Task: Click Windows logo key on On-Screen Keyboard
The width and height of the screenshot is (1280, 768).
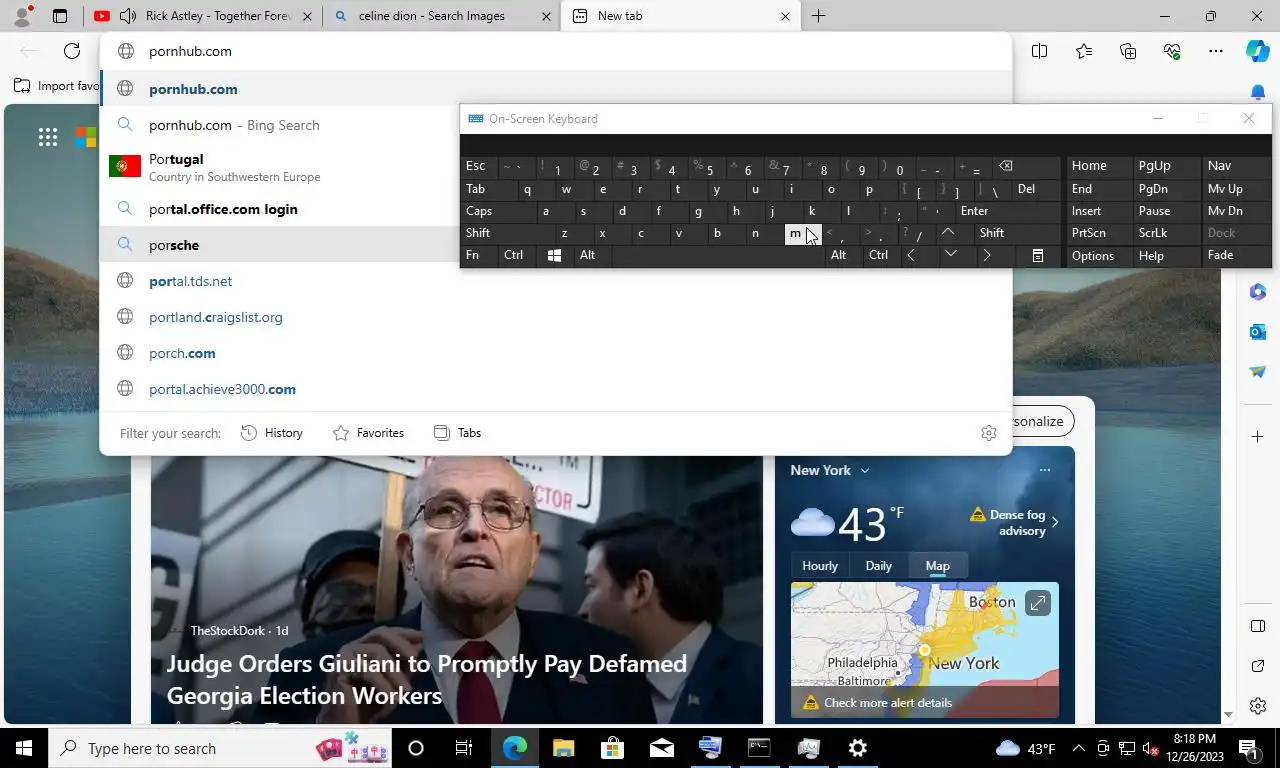Action: click(554, 255)
